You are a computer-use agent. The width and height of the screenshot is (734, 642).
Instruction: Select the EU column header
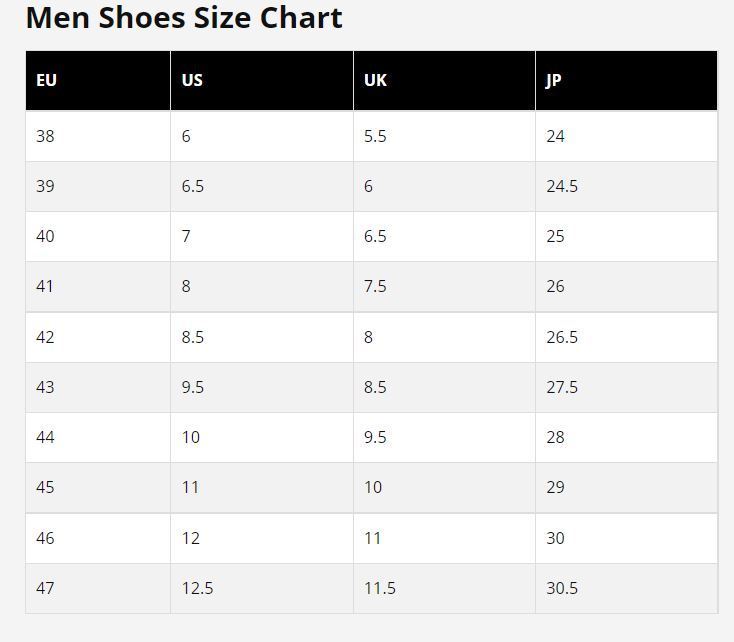coord(98,81)
